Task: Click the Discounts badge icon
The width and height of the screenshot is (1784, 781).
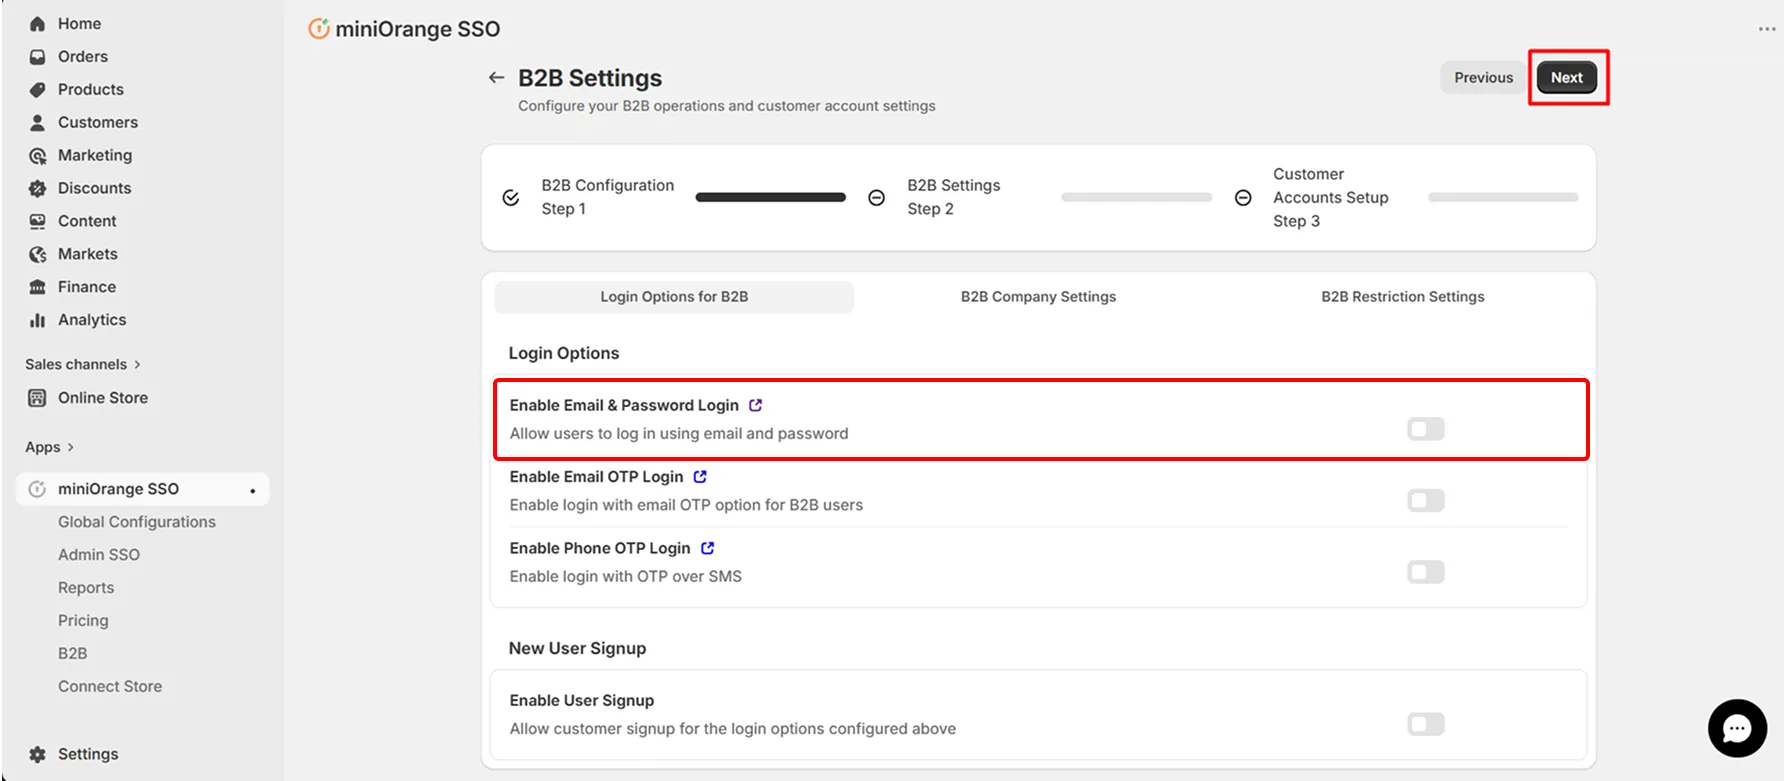Action: 37,189
